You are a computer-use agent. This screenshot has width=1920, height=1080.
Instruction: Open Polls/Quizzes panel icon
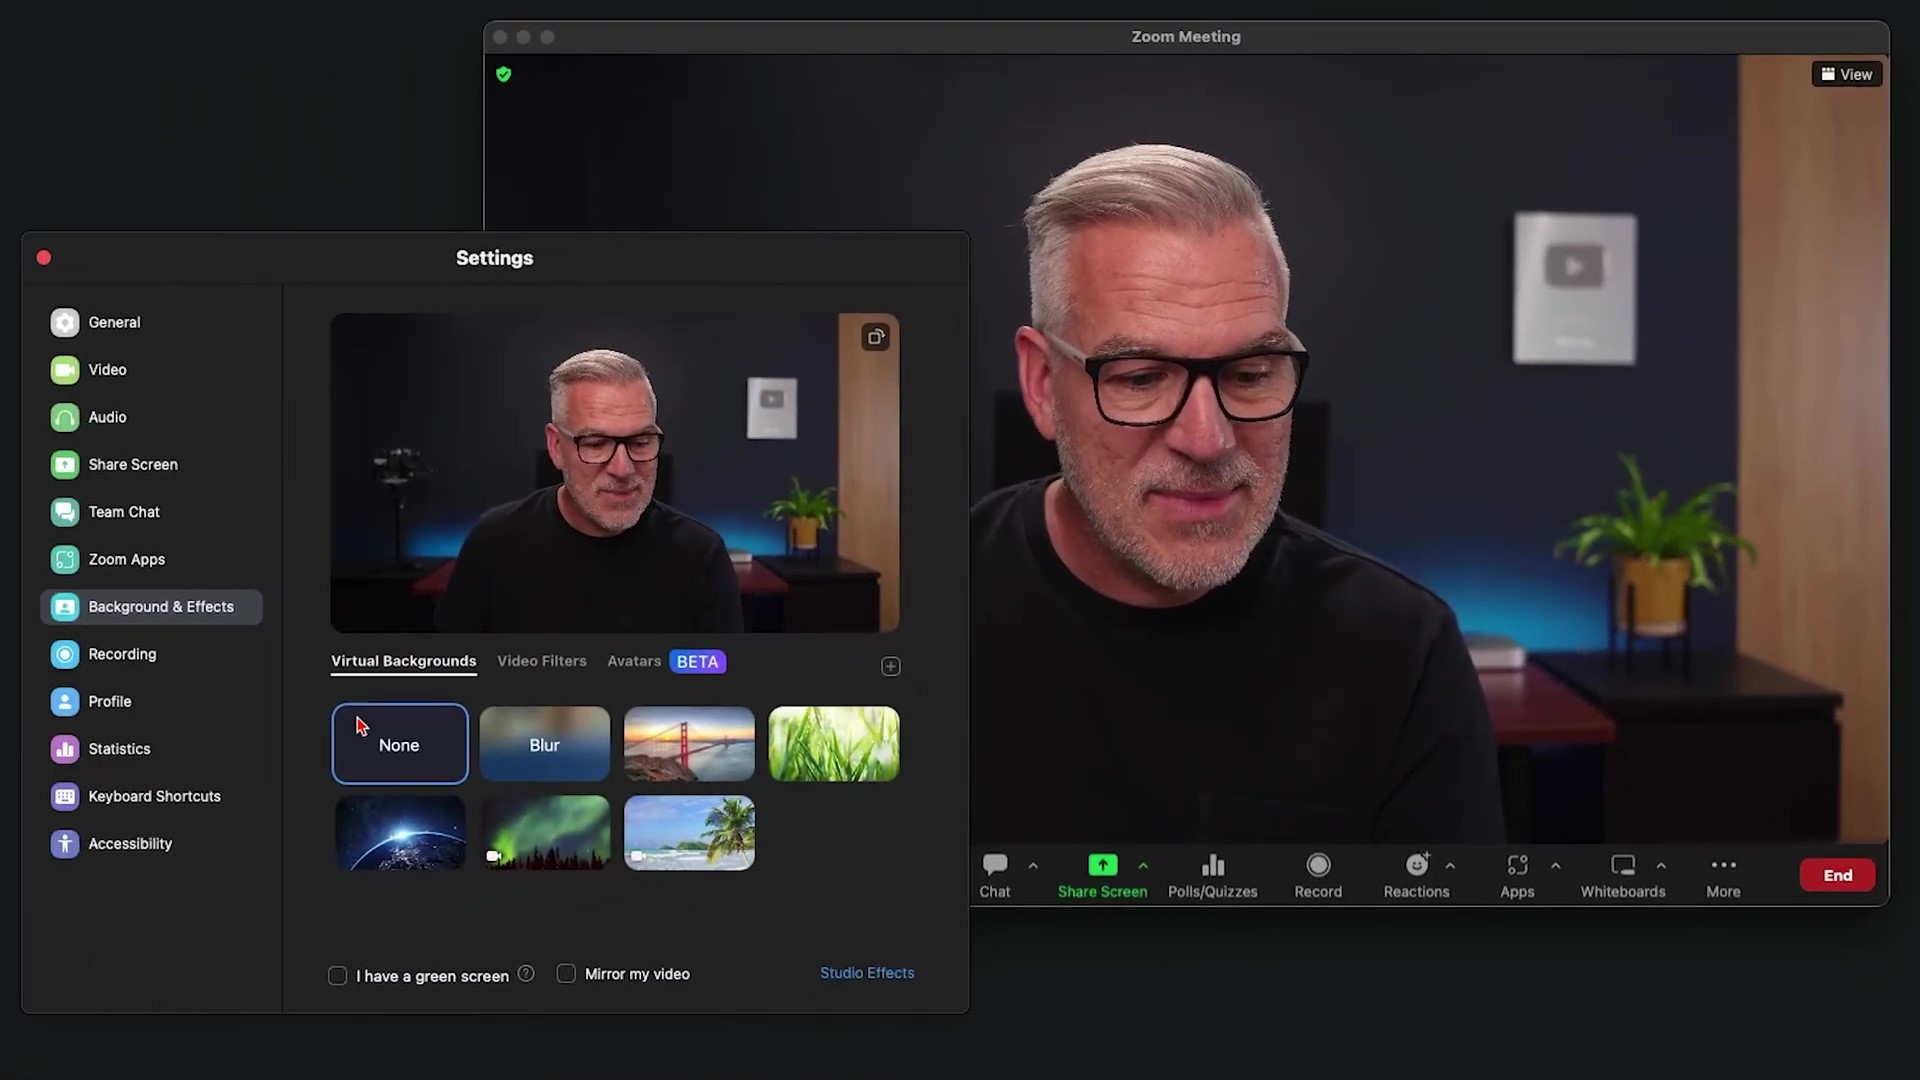(1212, 865)
